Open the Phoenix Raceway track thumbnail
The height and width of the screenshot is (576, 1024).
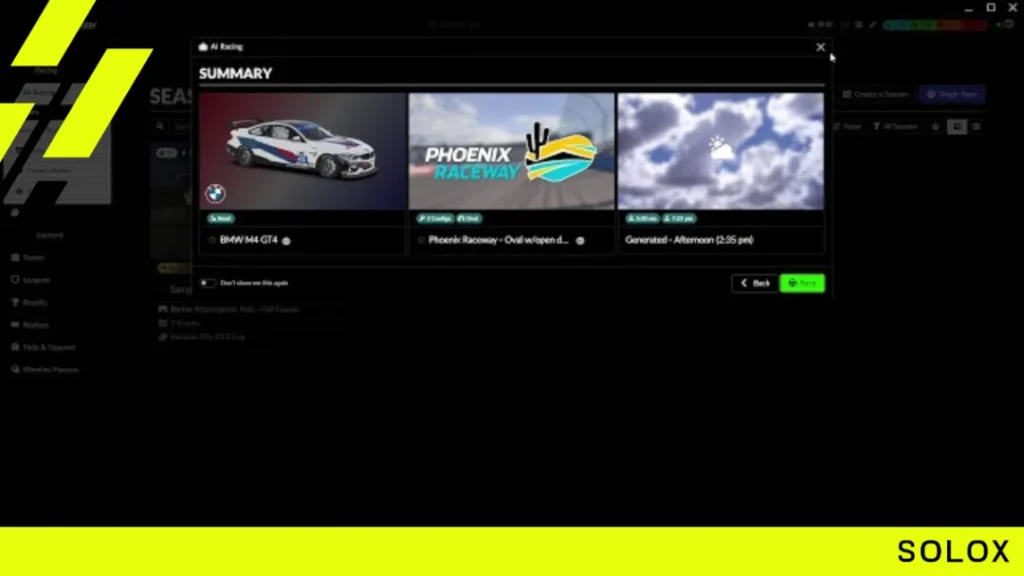click(511, 151)
